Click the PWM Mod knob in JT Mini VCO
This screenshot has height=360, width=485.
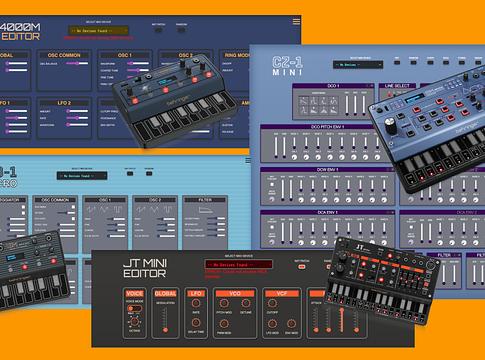coord(224,324)
